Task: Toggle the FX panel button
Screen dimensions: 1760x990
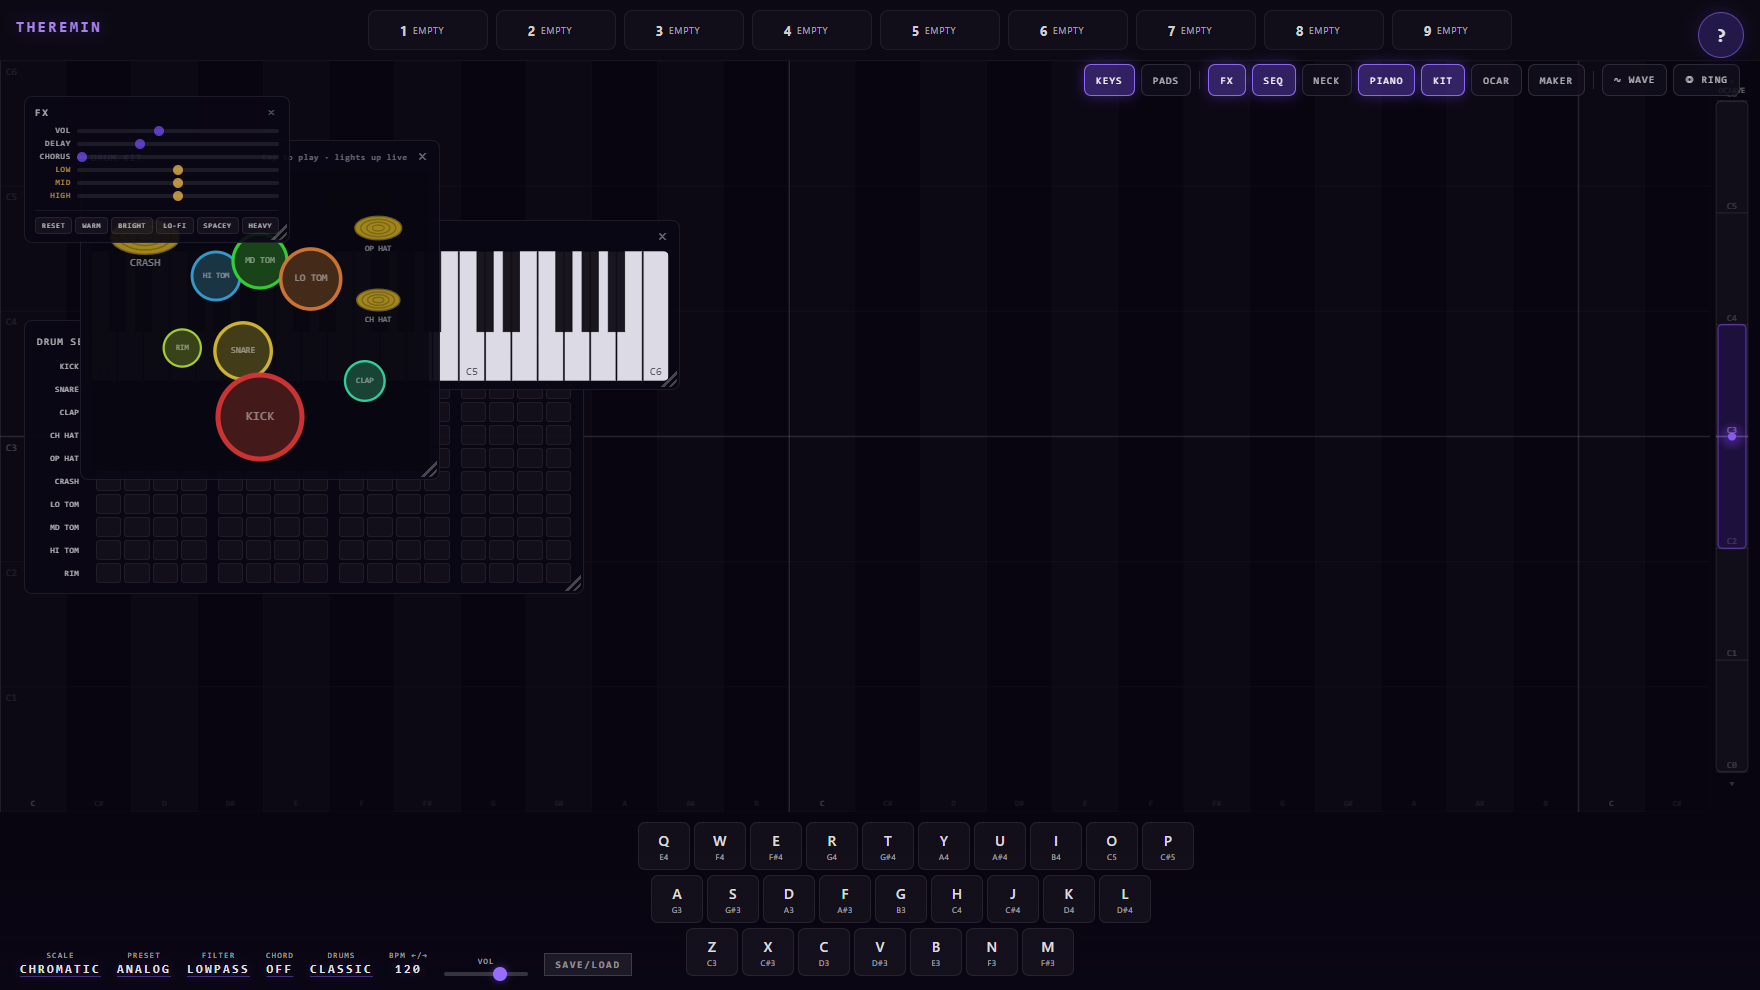Action: [x=1227, y=80]
